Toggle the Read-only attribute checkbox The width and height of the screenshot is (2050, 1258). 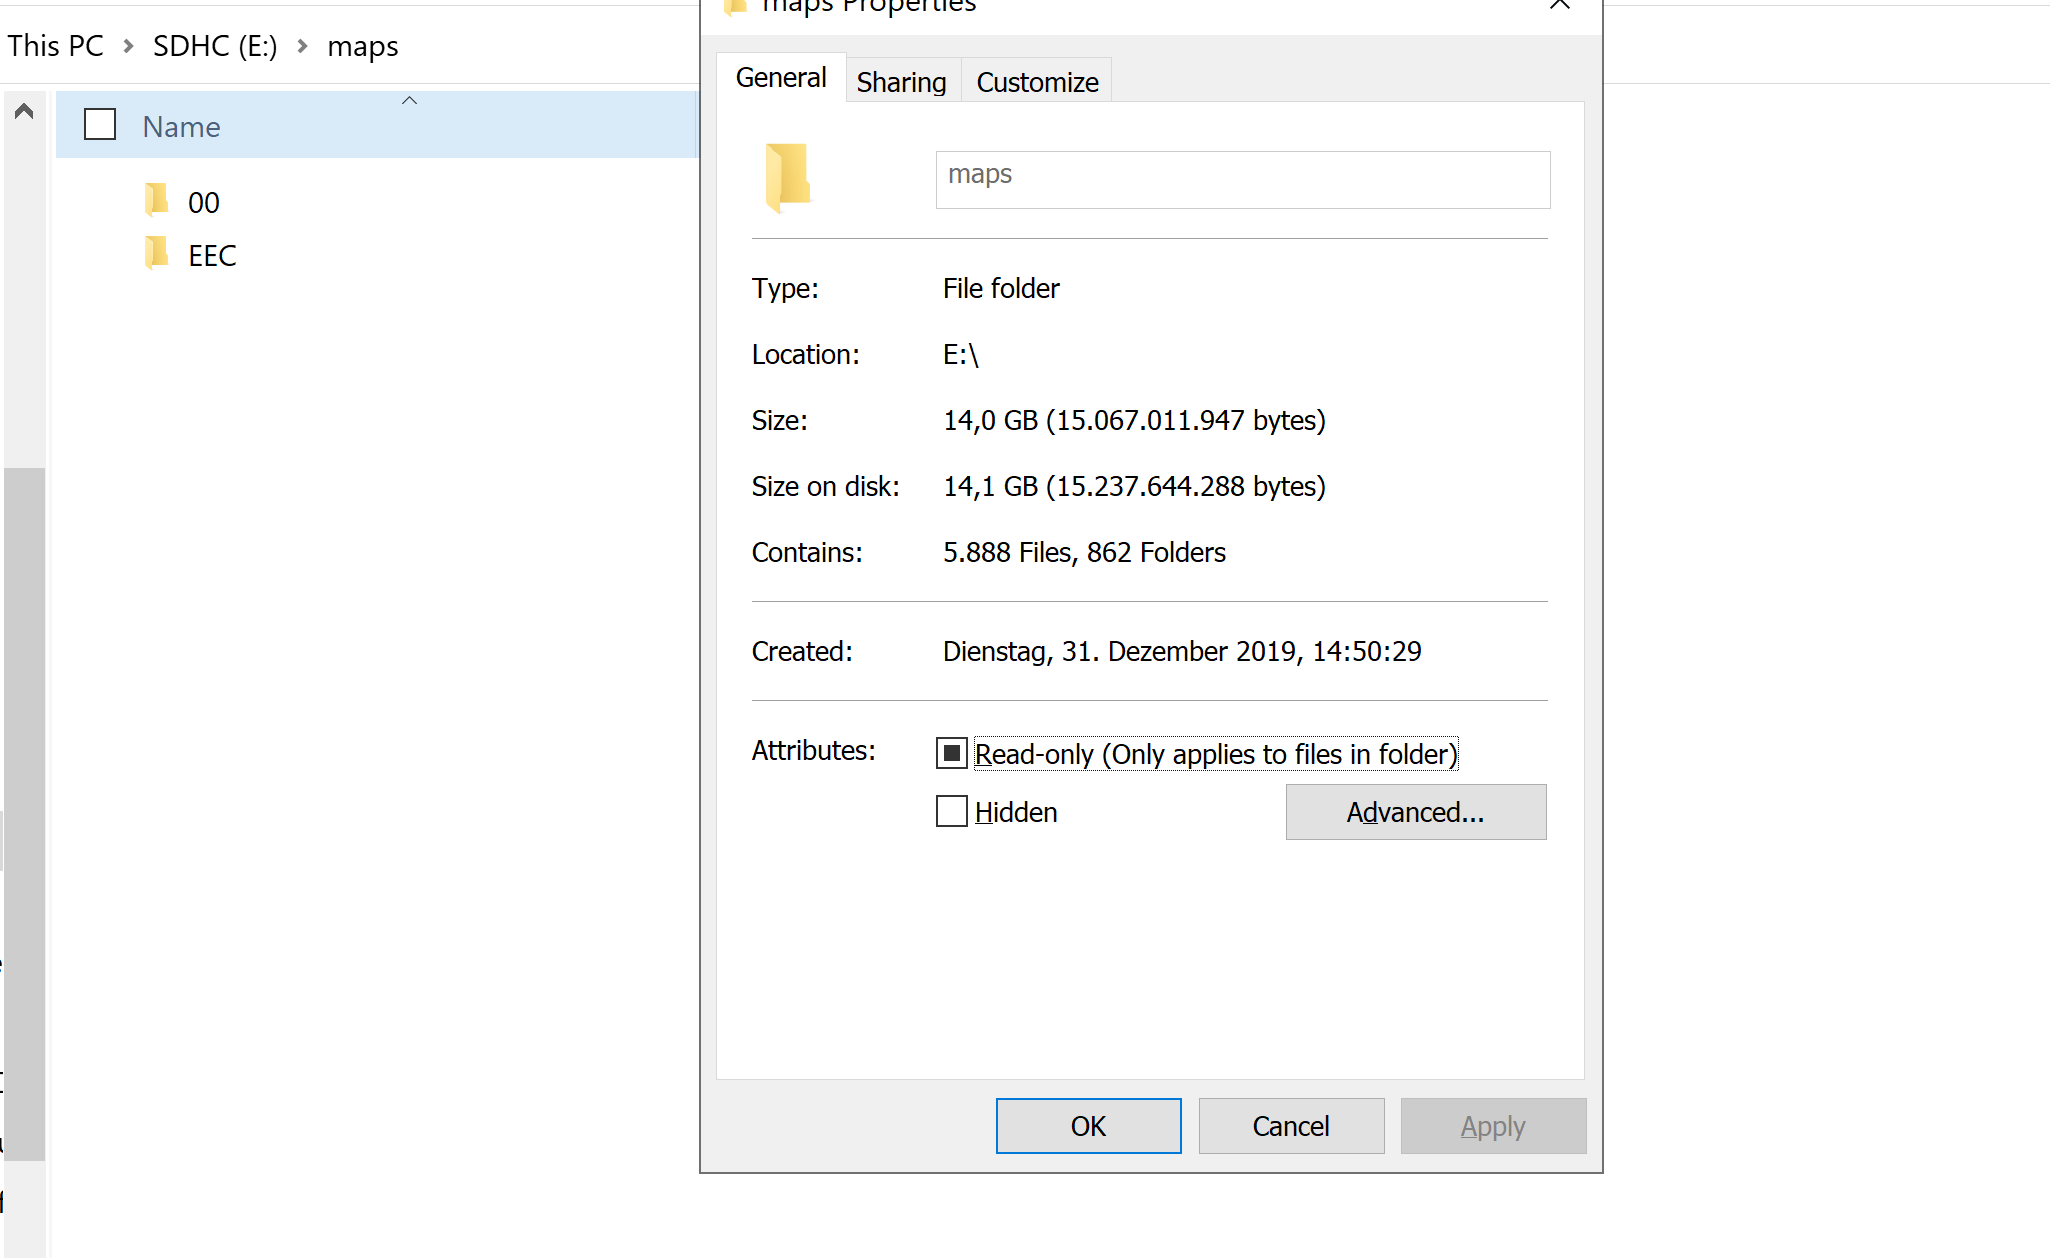(951, 753)
